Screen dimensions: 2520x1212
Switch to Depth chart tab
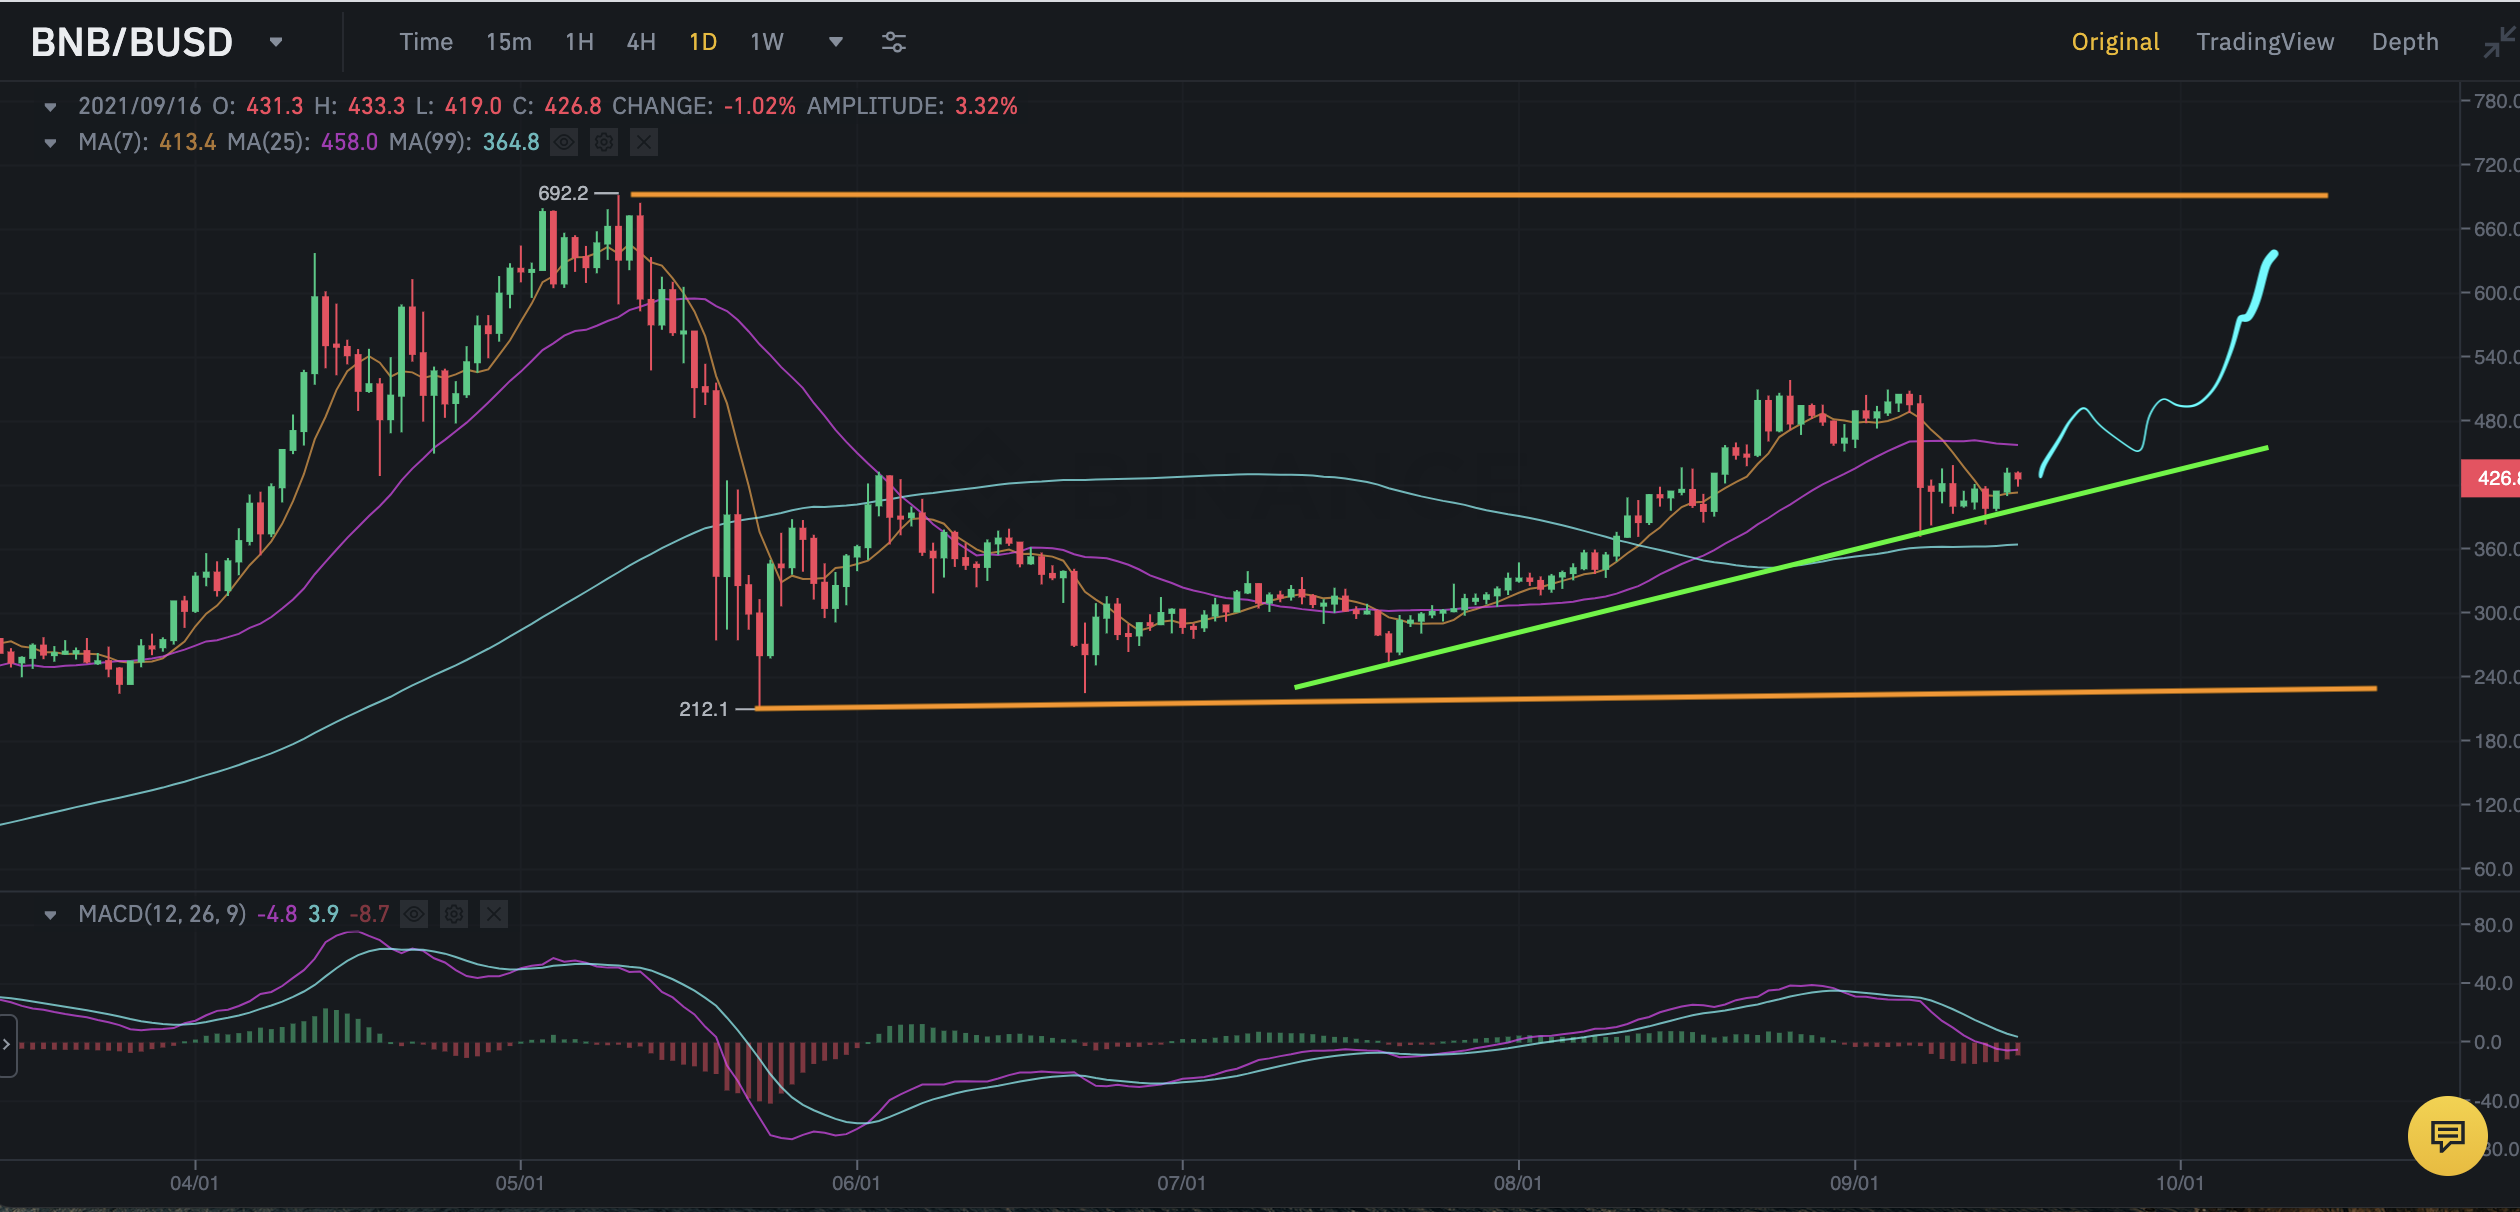click(2405, 42)
